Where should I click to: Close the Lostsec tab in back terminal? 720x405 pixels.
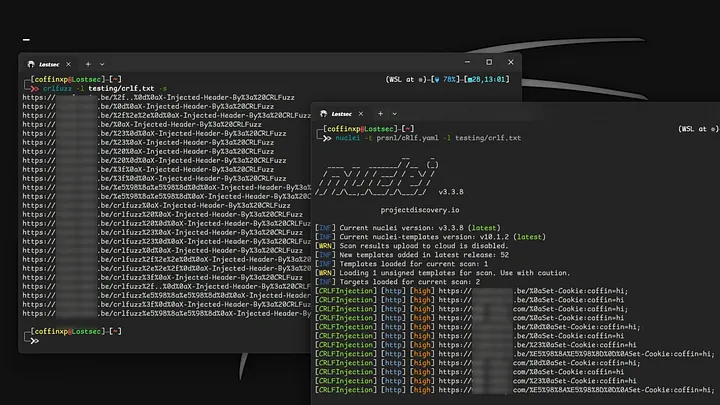tap(68, 64)
